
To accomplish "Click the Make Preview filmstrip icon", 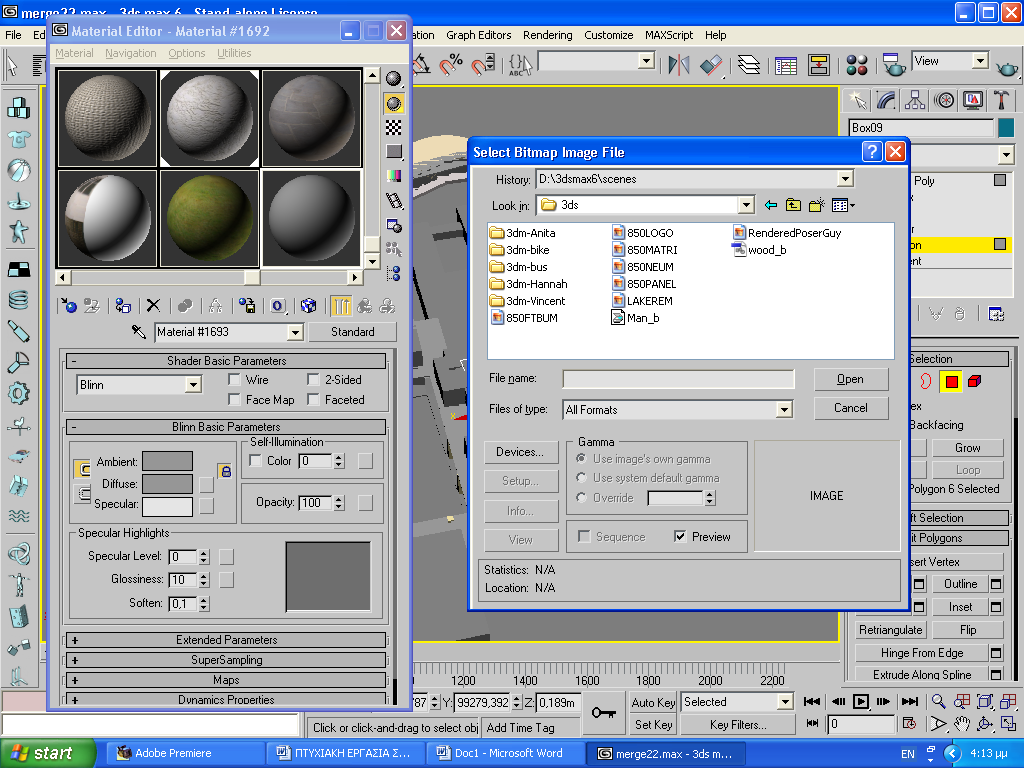I will pyautogui.click(x=394, y=201).
